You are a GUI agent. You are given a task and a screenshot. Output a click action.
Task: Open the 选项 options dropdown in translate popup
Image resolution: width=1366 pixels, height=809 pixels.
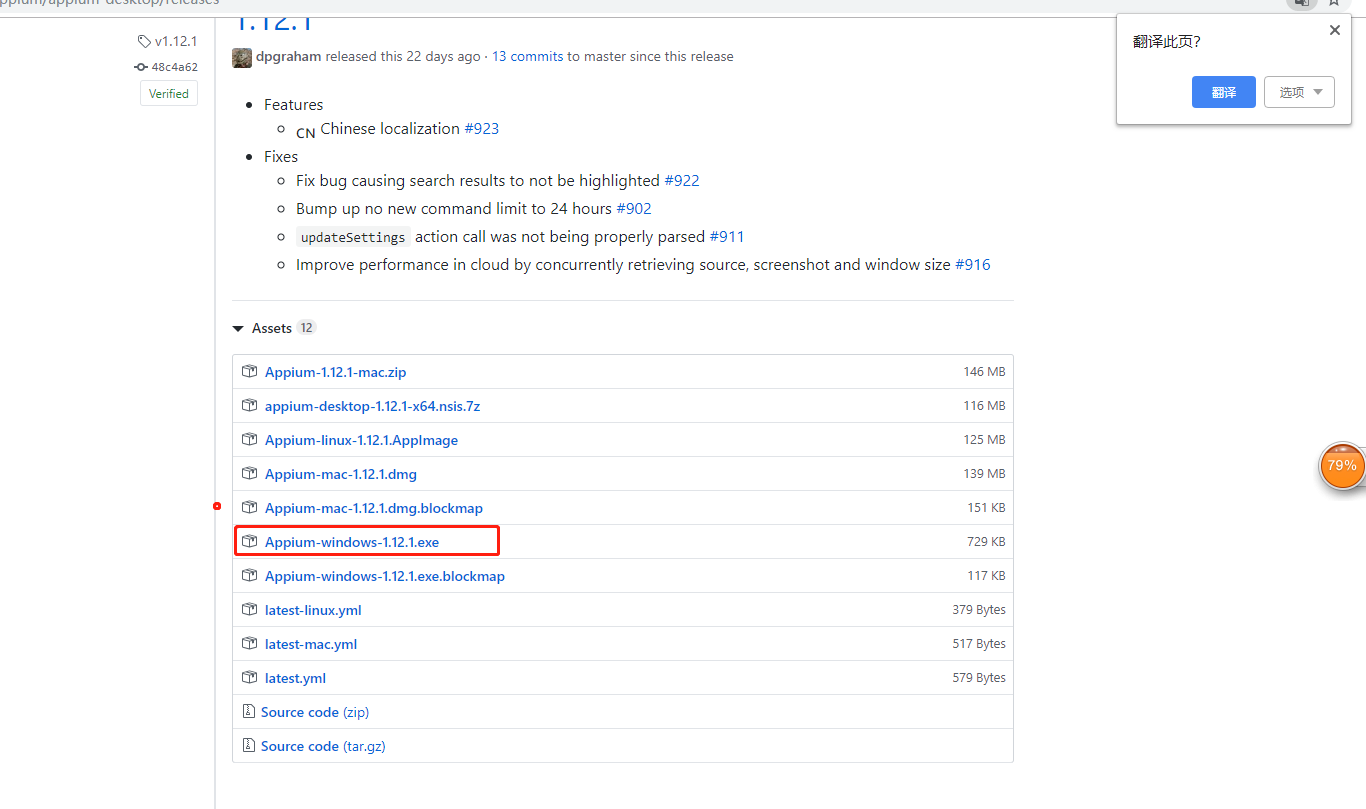(1299, 92)
